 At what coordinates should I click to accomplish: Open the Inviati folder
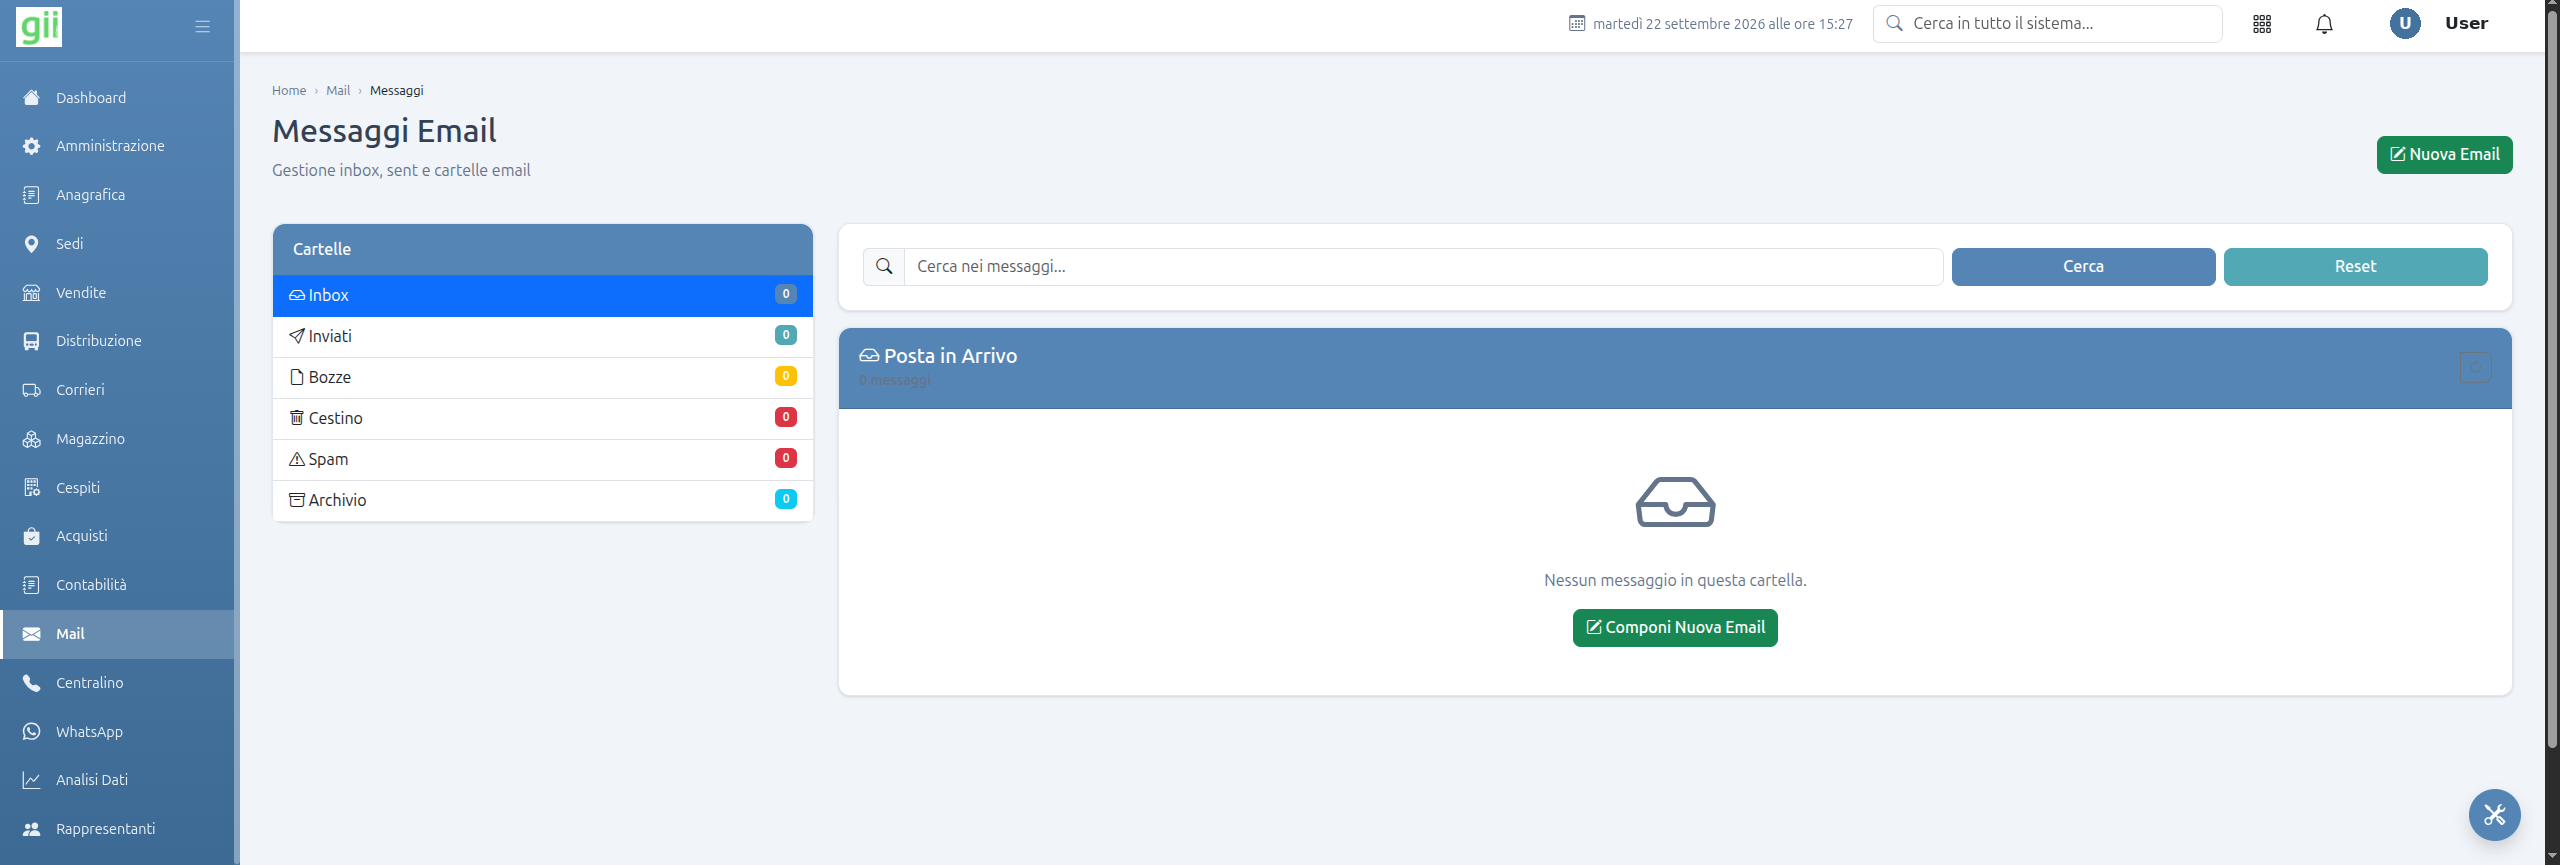tap(543, 337)
